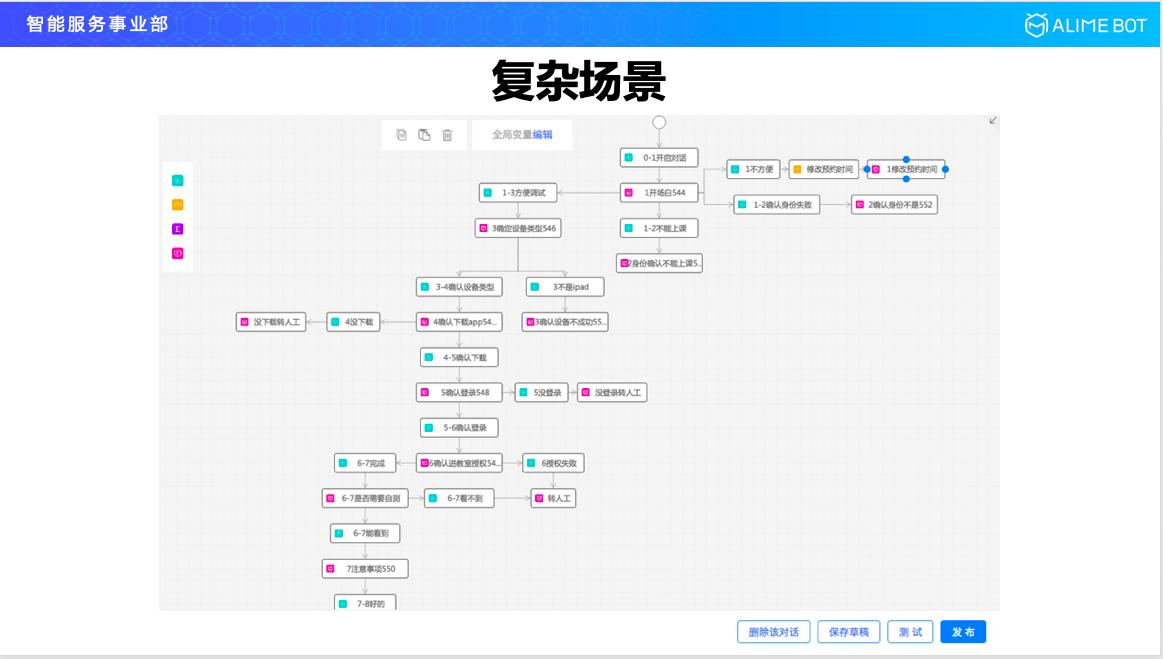This screenshot has width=1163, height=659.
Task: Select the 转人工 node
Action: [553, 498]
